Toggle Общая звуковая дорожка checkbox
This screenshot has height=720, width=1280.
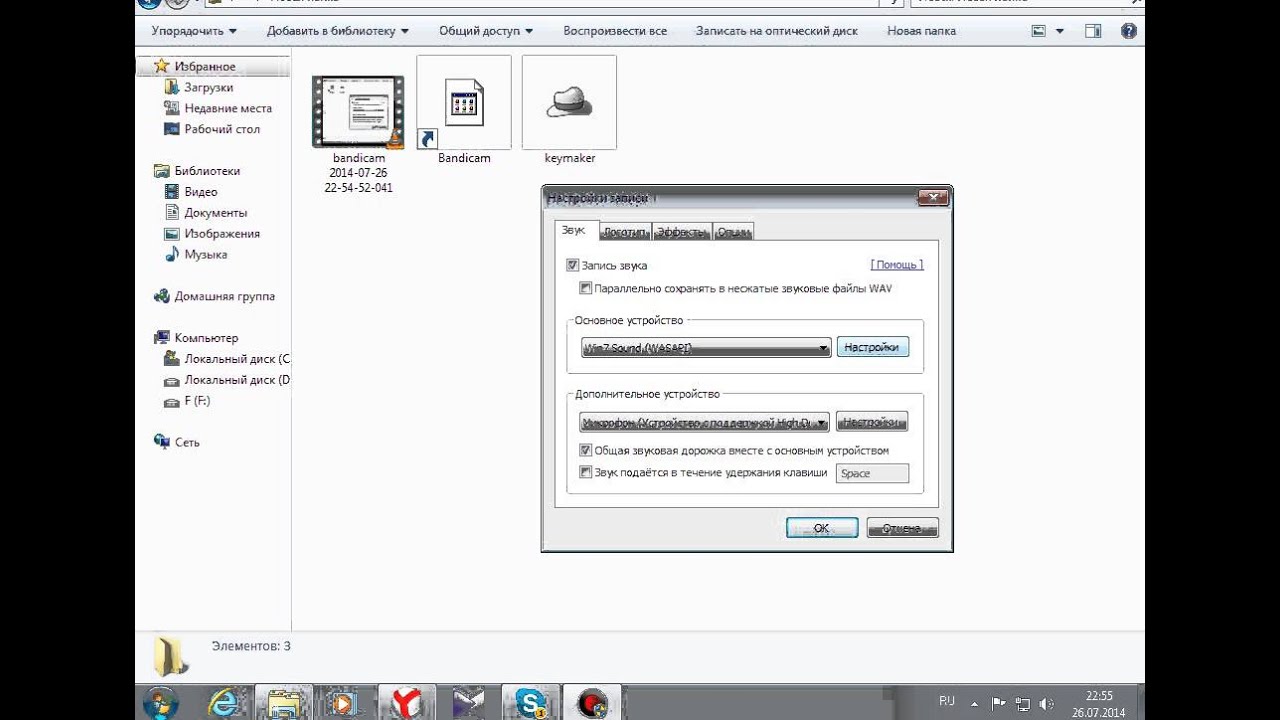tap(586, 450)
